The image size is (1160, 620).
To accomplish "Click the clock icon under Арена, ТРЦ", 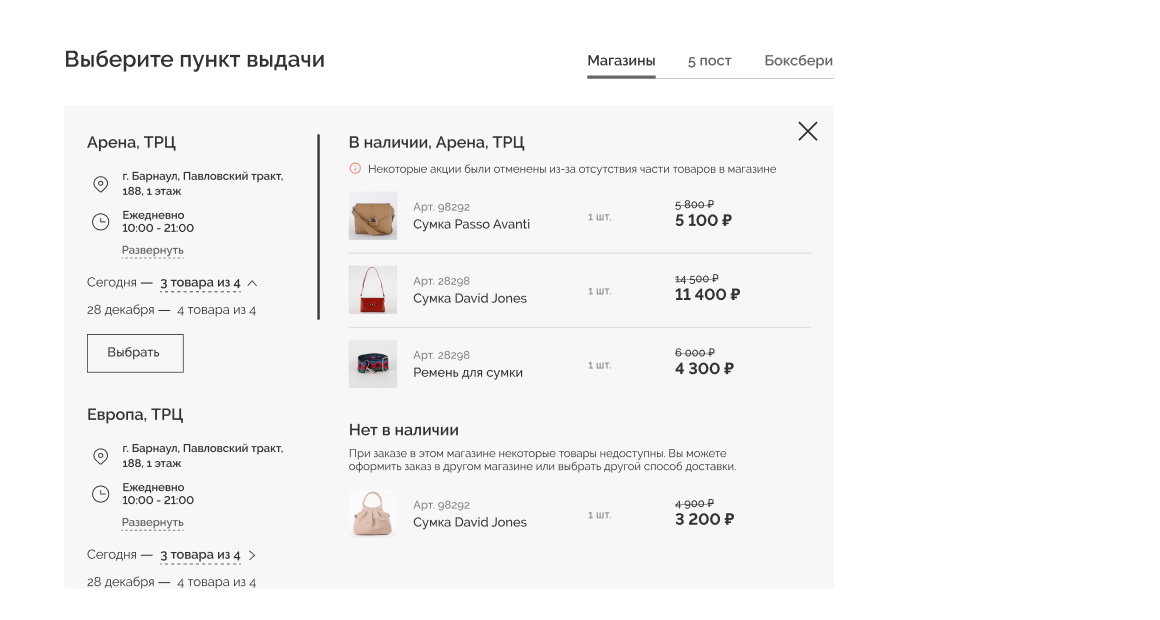I will coord(100,222).
